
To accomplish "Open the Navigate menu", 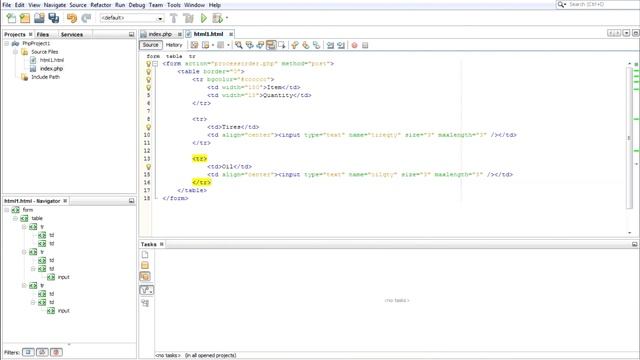I will (54, 5).
